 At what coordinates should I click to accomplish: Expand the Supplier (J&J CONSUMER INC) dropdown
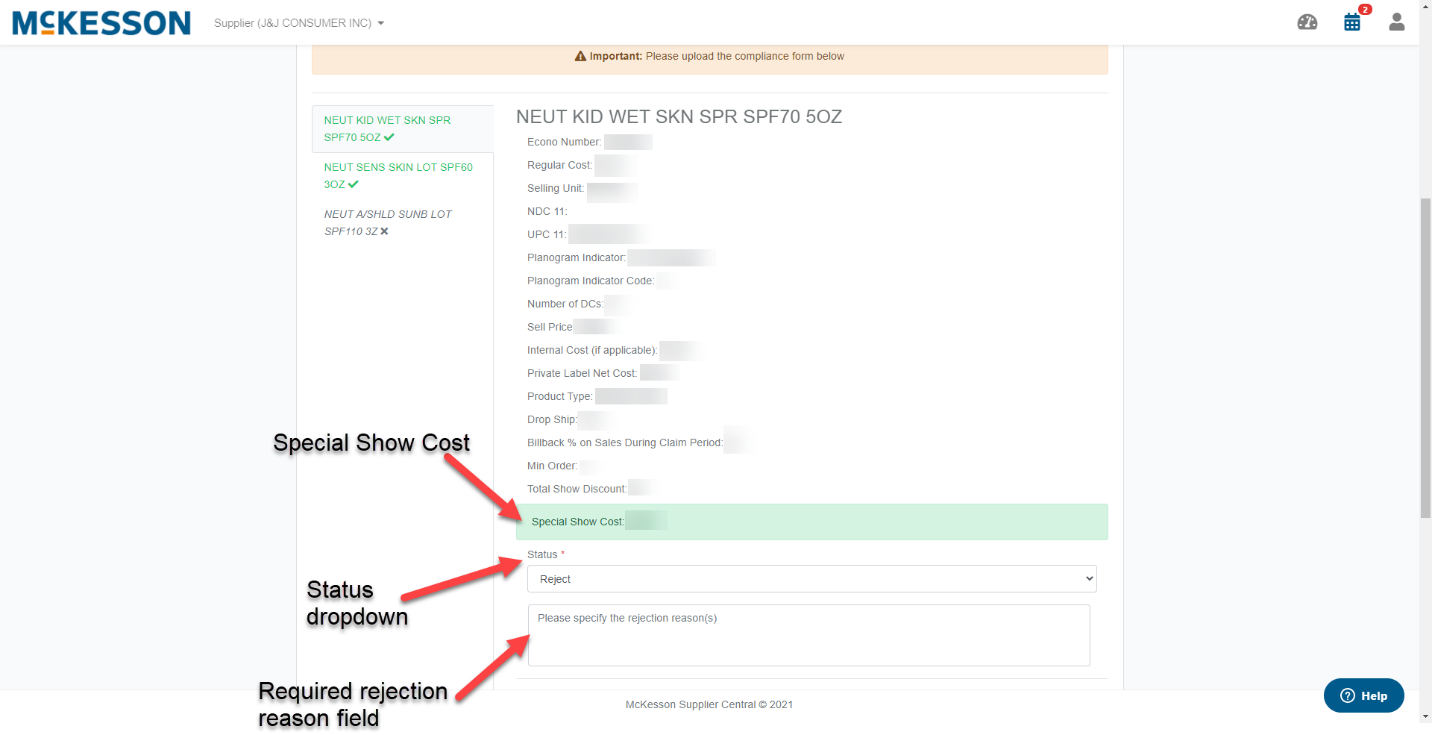pyautogui.click(x=297, y=22)
